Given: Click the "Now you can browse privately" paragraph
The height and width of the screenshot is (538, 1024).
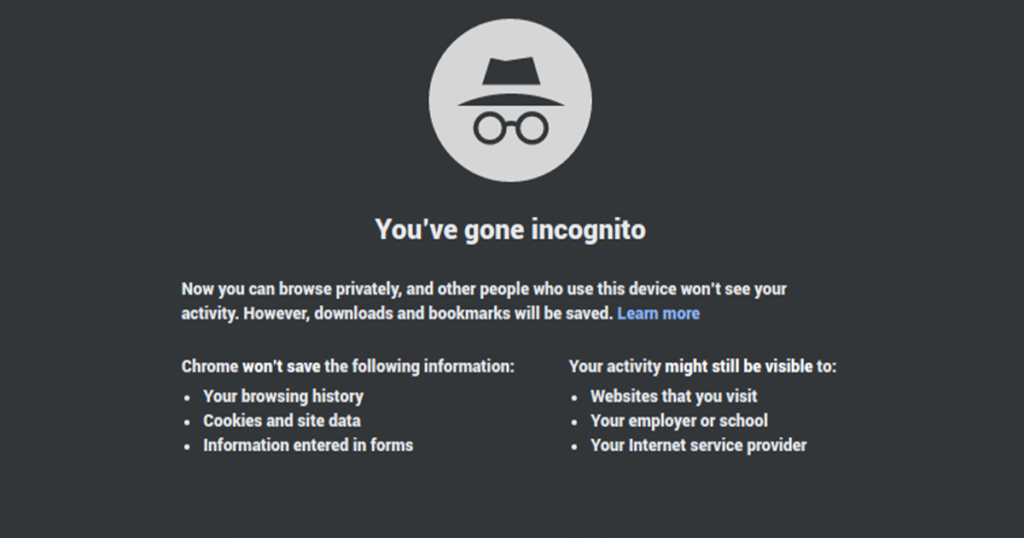Looking at the screenshot, I should [x=484, y=301].
